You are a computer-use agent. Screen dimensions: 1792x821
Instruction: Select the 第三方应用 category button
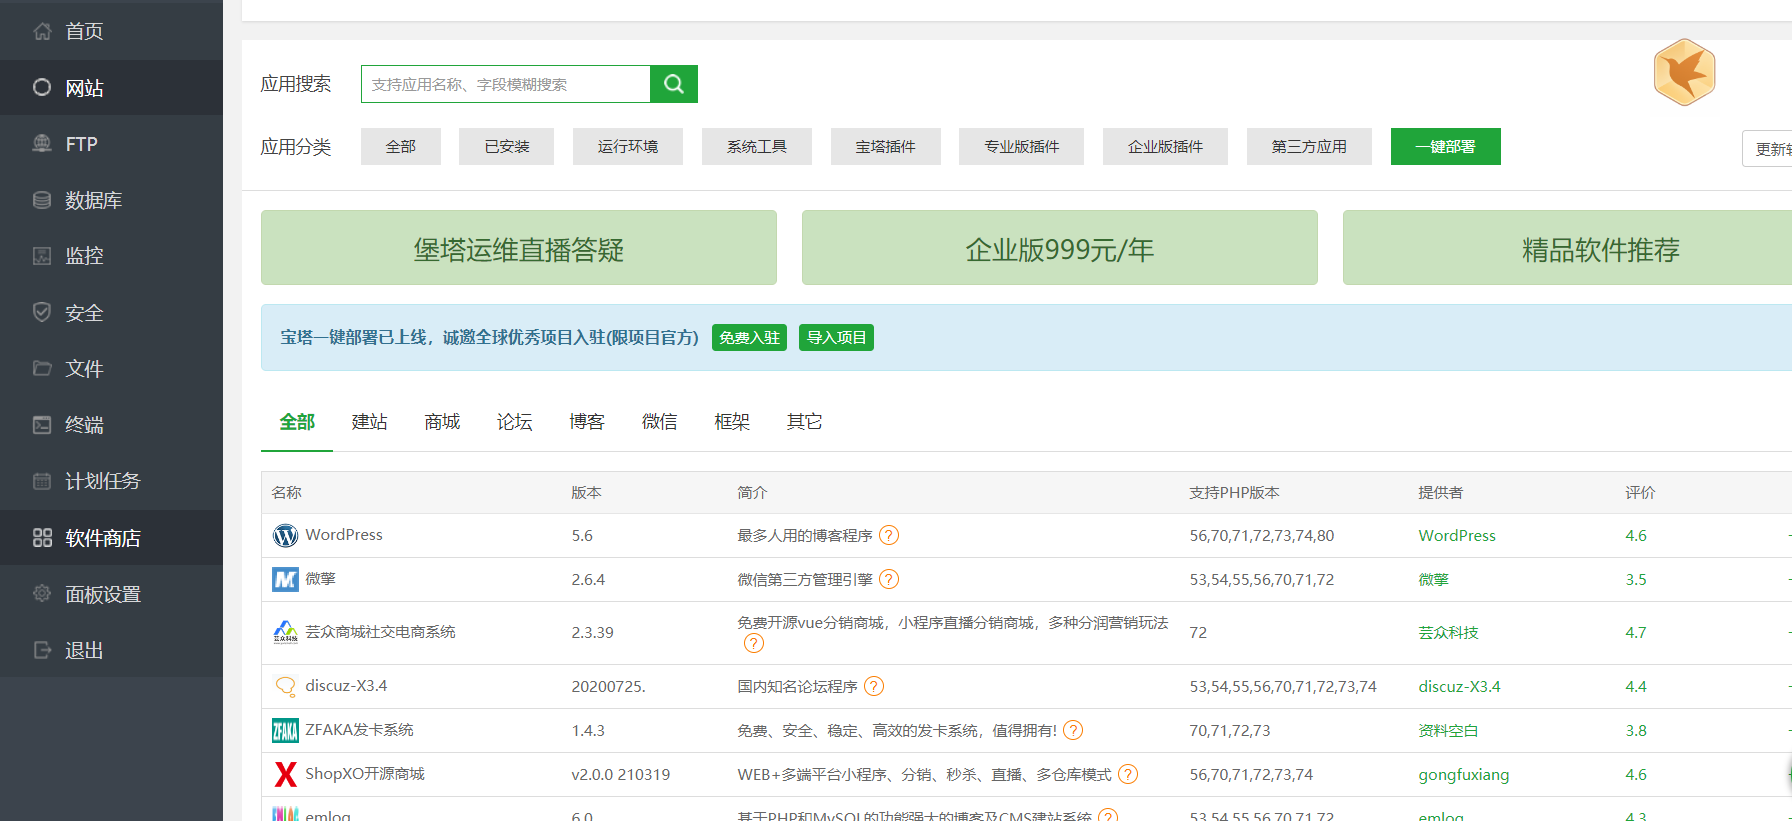click(1309, 146)
